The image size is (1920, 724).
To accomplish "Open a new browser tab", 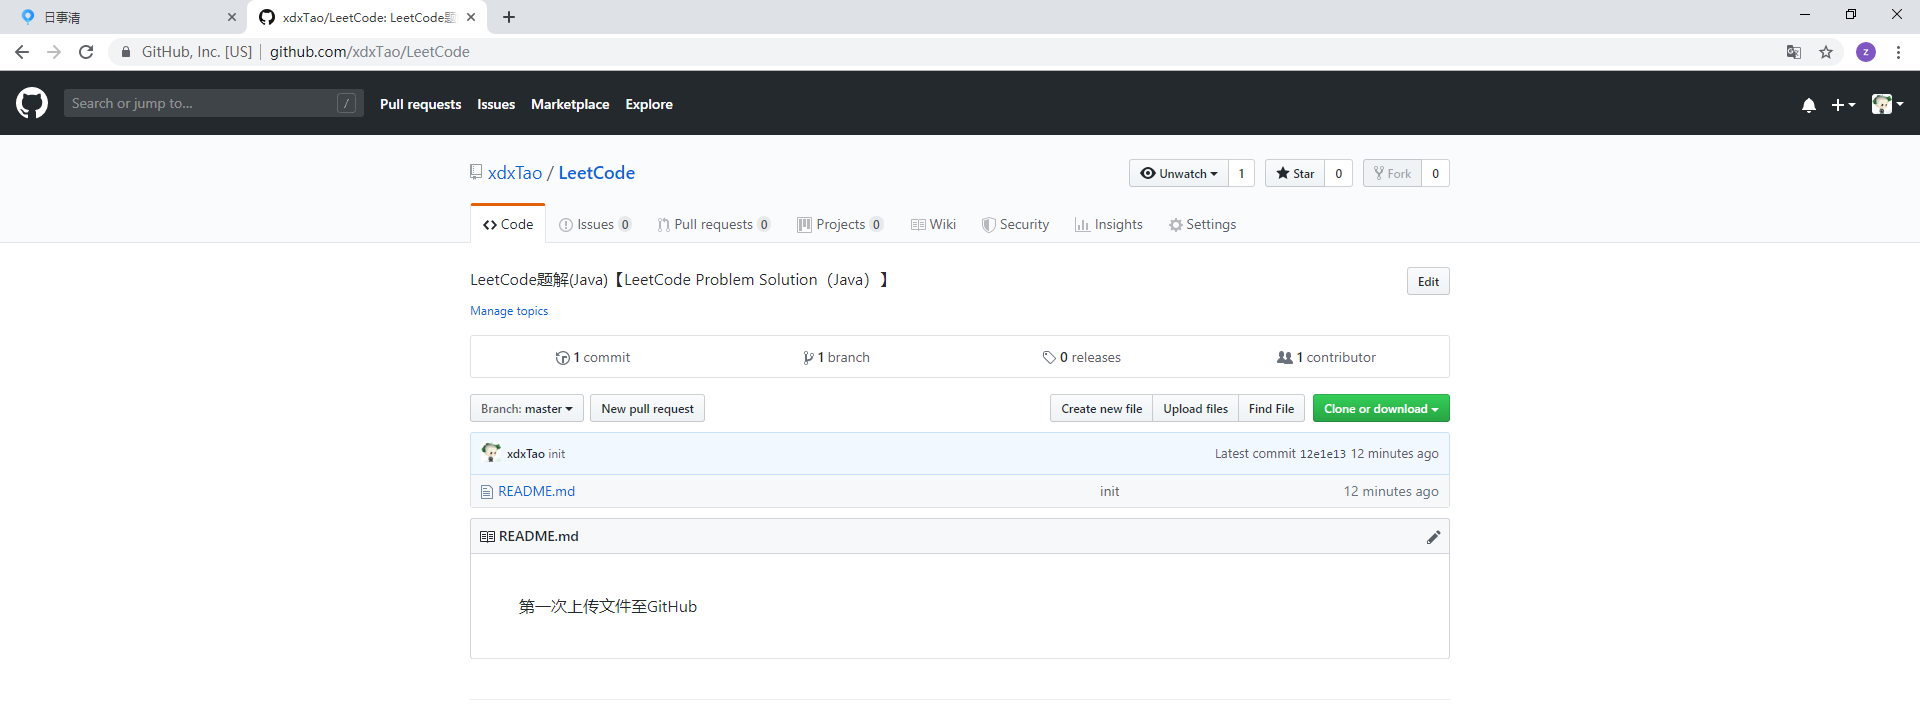I will 509,17.
